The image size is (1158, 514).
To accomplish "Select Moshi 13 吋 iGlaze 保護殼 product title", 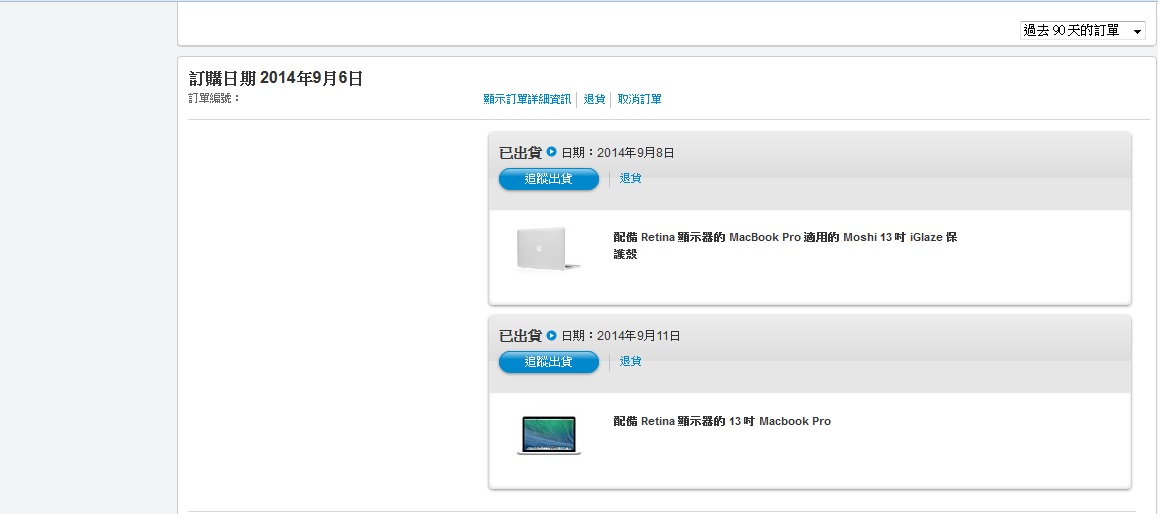I will (786, 246).
